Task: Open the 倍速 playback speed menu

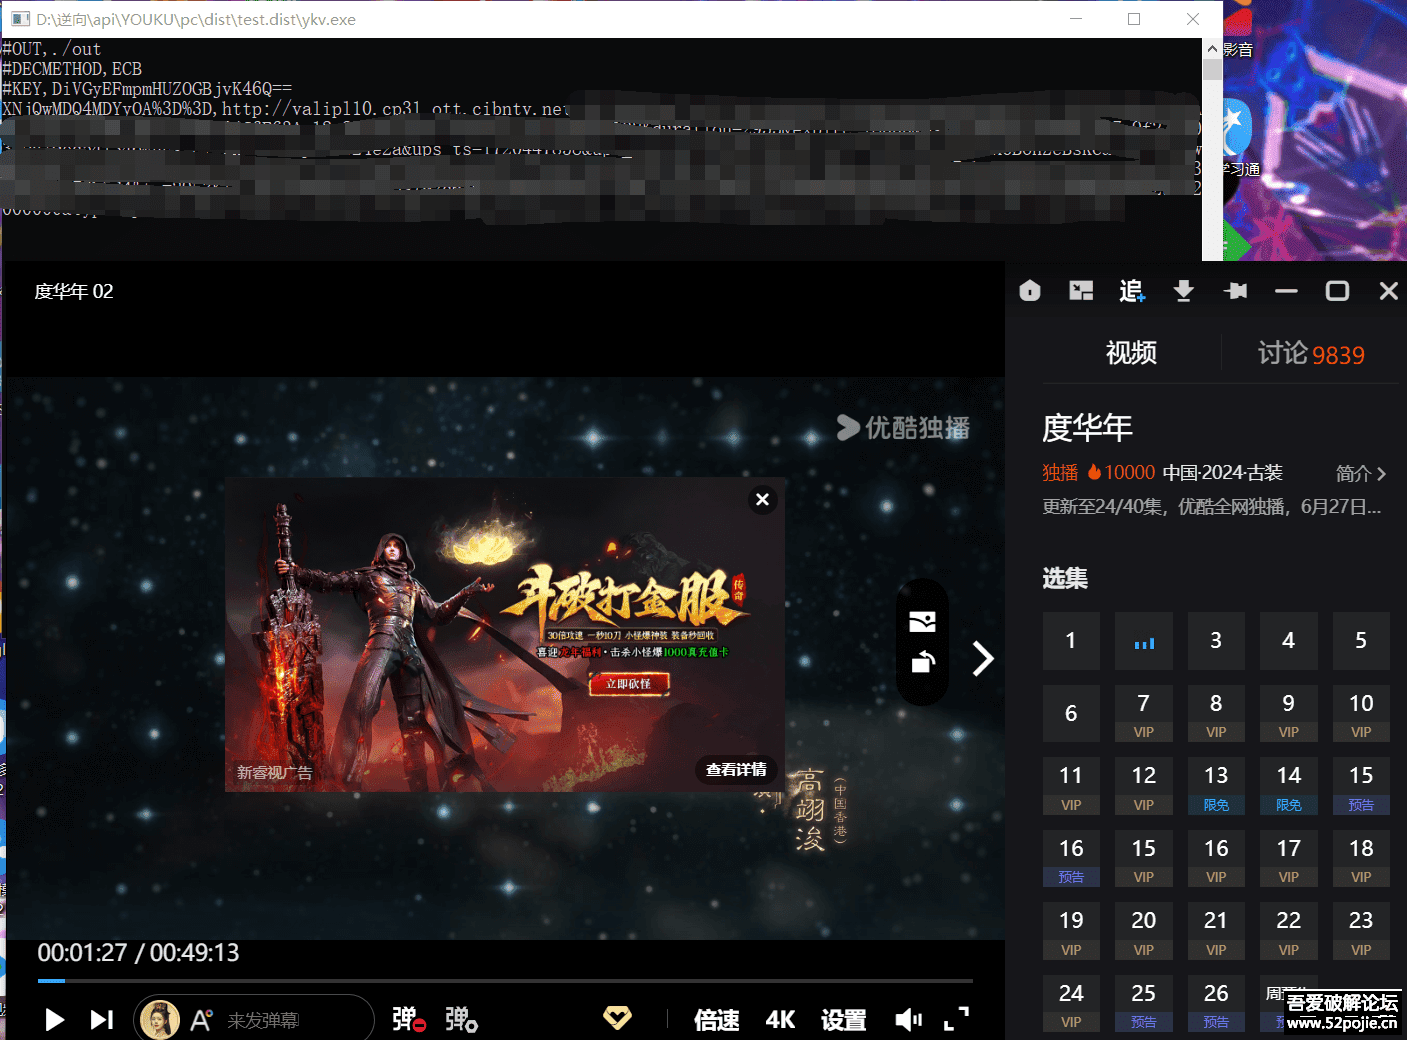Action: coord(717,1020)
